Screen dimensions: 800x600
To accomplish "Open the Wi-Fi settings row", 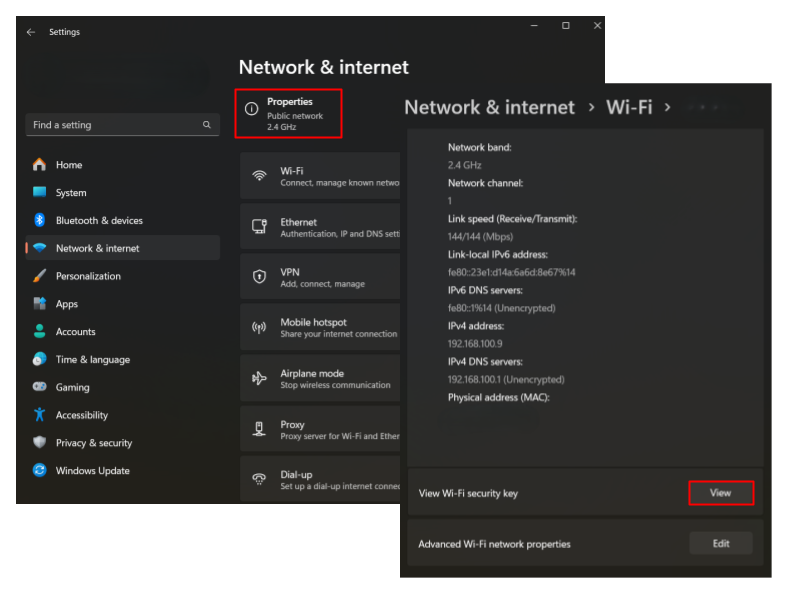I will (x=320, y=176).
